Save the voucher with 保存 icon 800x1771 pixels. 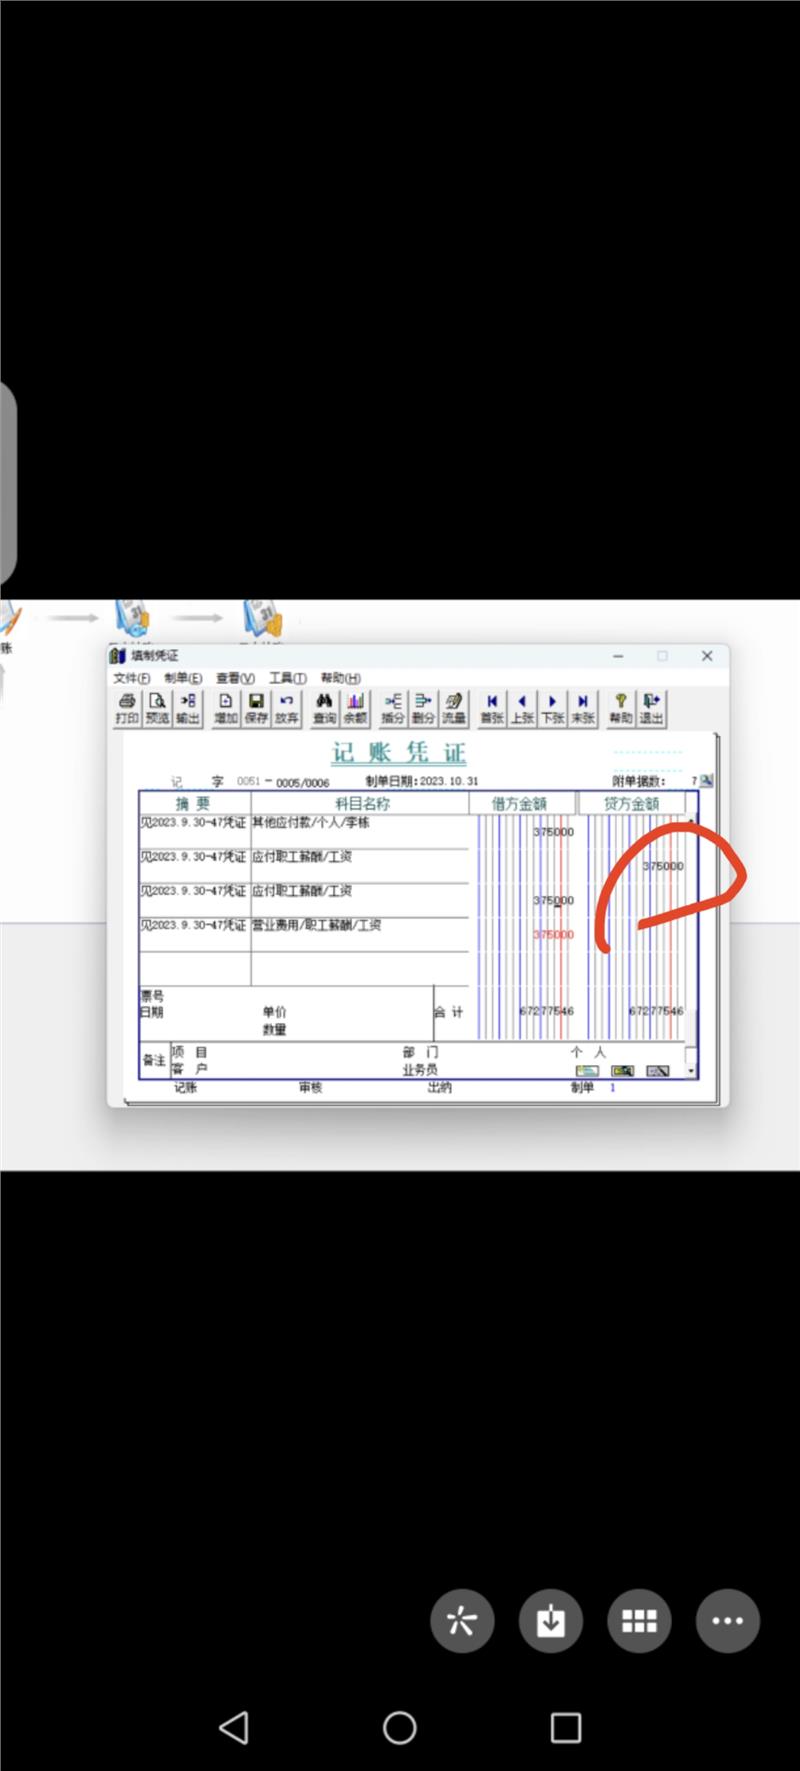[256, 708]
